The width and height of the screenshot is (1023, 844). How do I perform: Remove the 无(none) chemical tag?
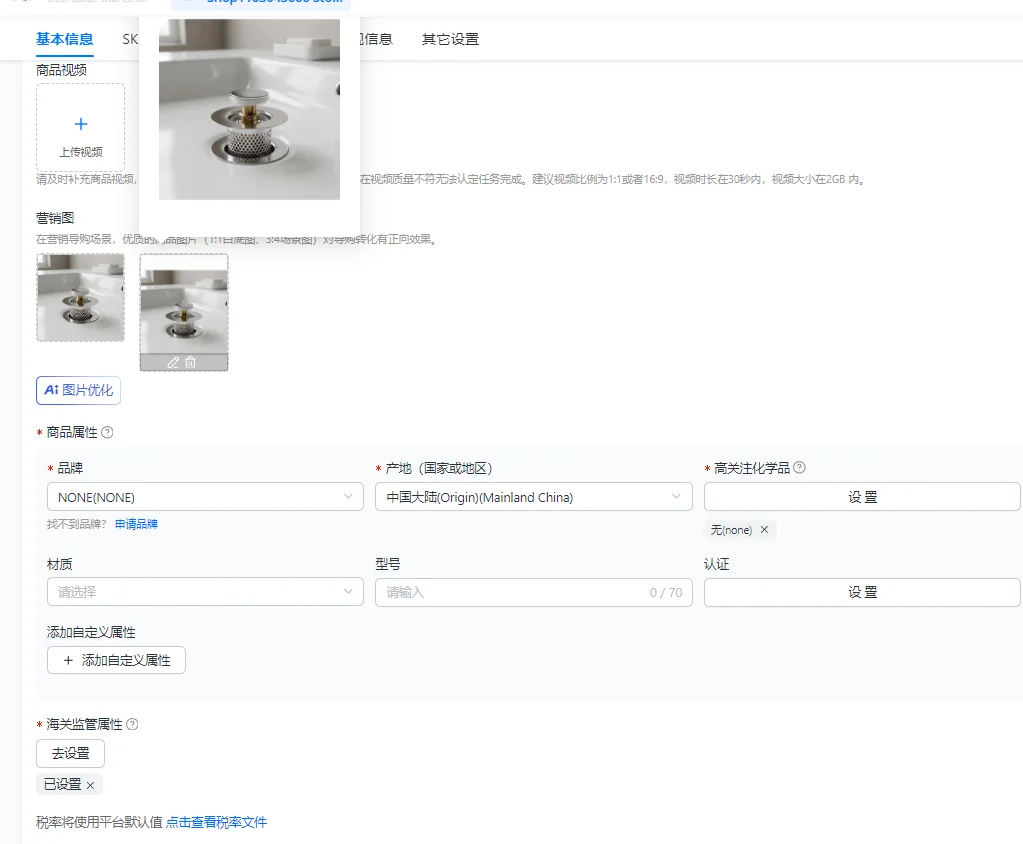point(765,530)
